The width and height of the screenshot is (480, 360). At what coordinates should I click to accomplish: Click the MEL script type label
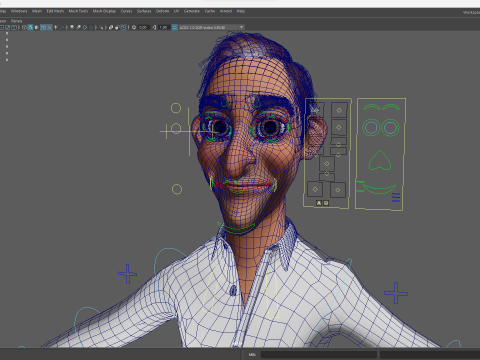[252, 355]
